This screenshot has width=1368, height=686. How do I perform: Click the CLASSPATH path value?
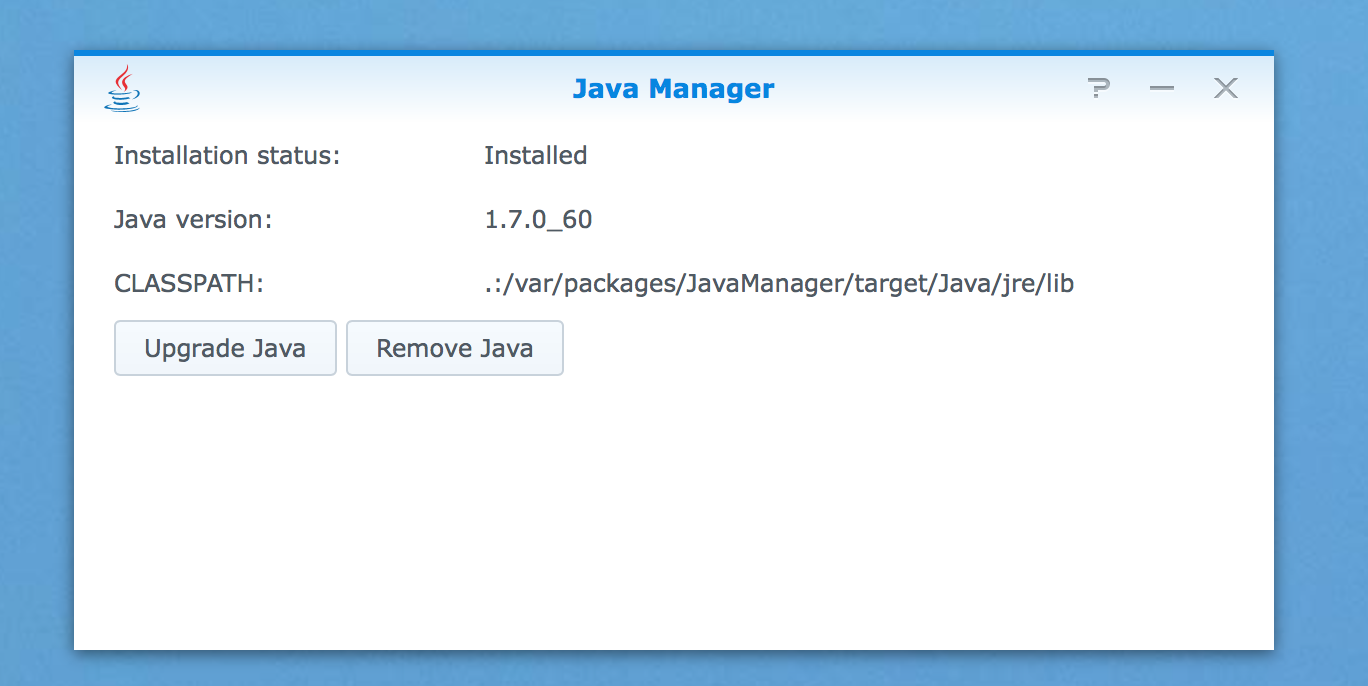[779, 284]
